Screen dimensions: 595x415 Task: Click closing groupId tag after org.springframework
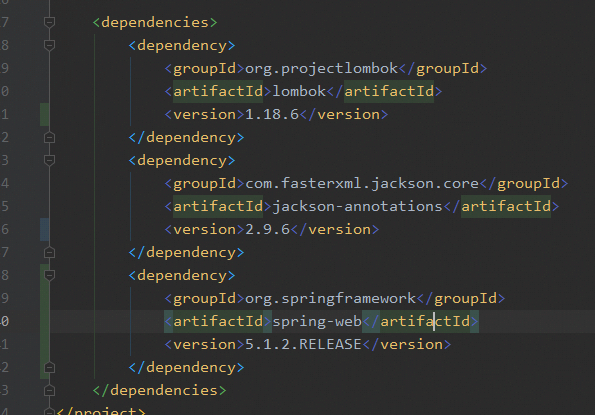click(x=461, y=299)
